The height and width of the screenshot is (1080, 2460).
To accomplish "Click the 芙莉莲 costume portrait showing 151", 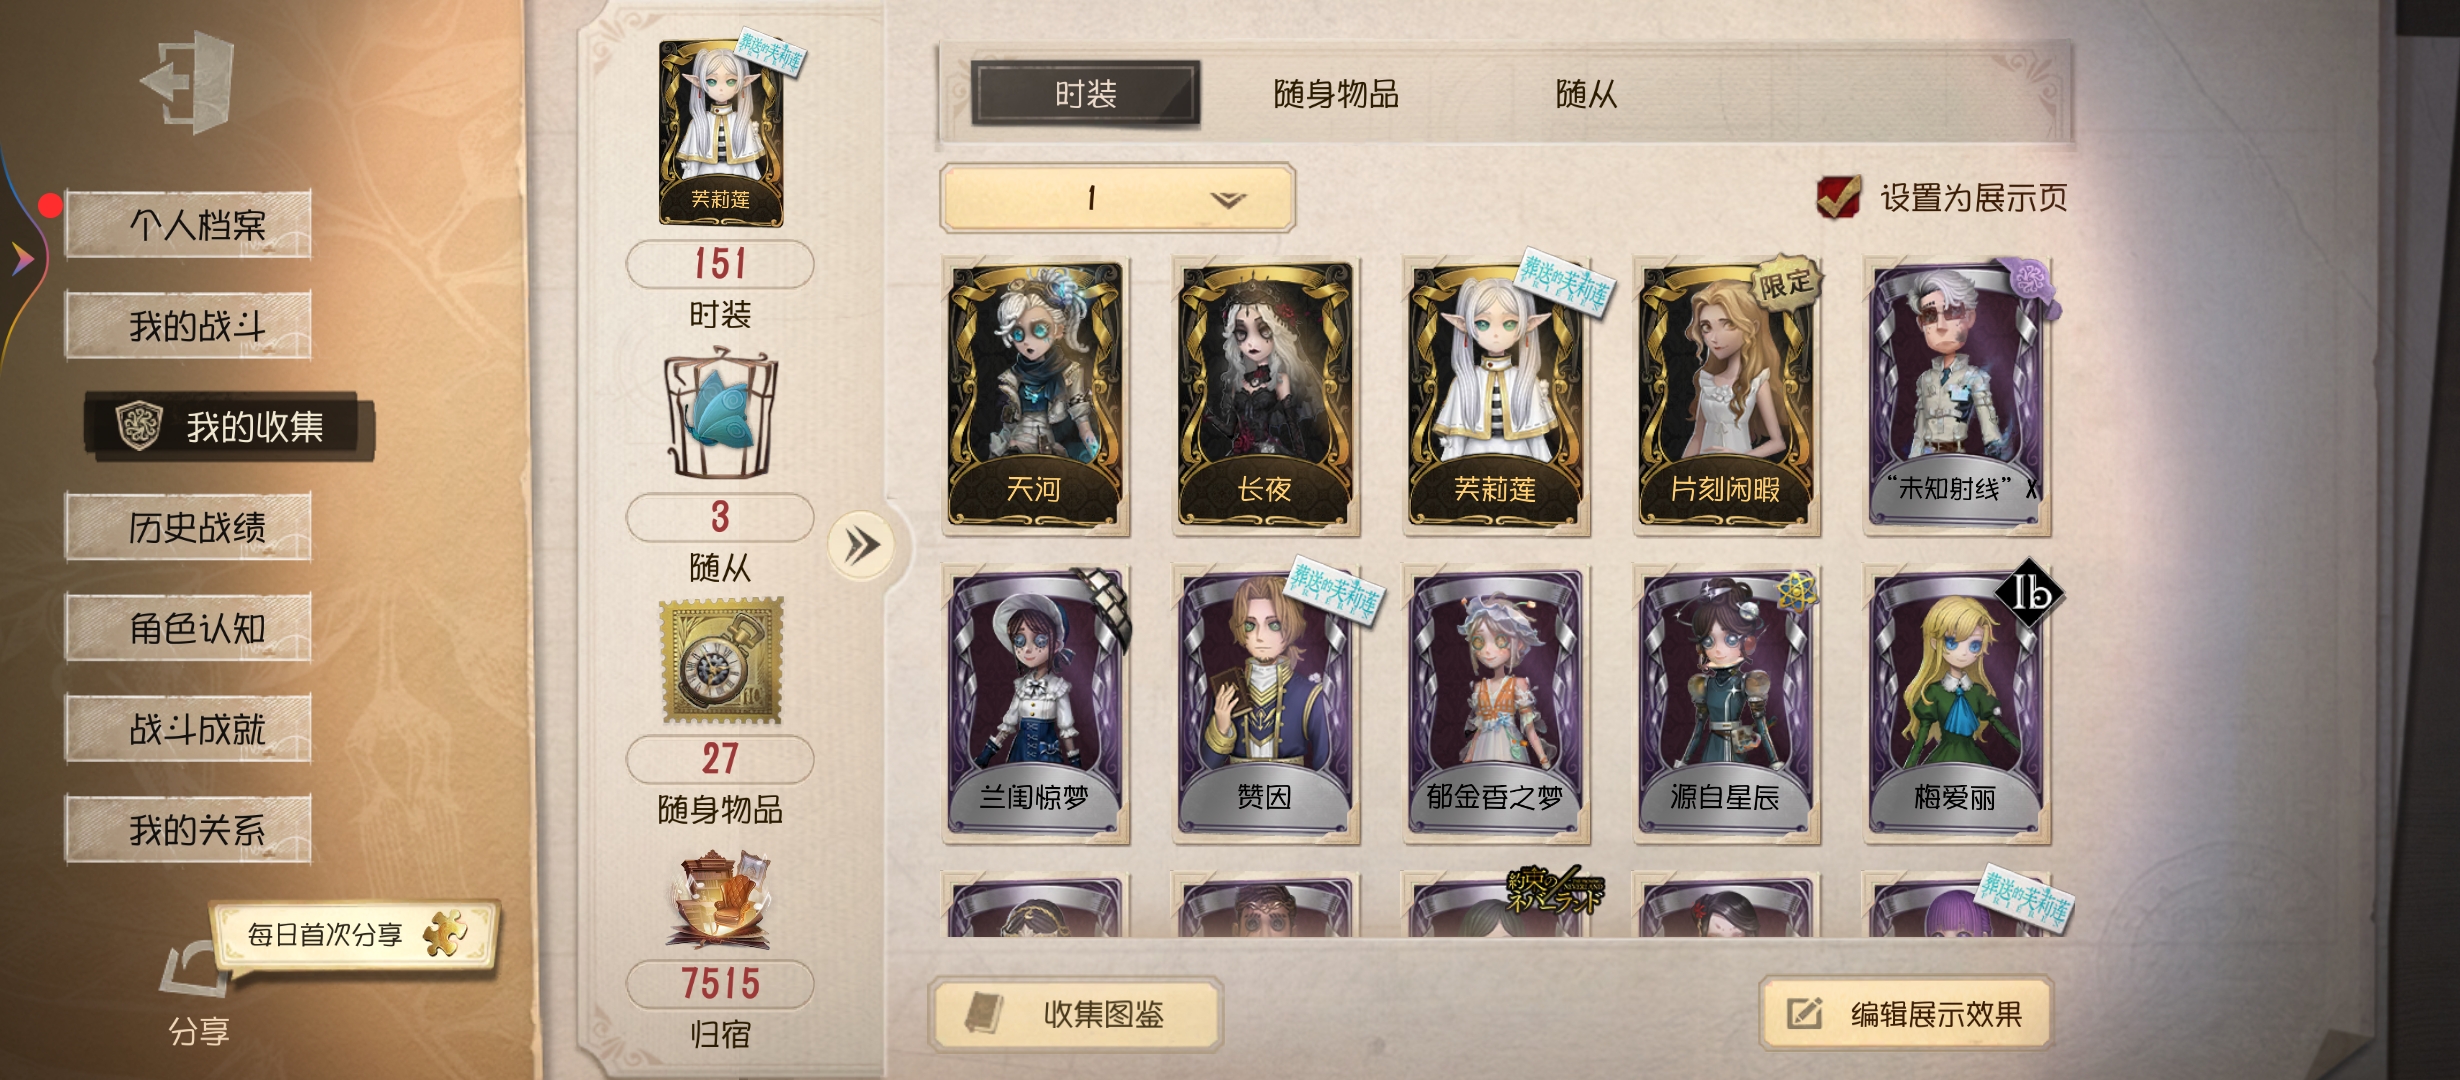I will pyautogui.click(x=721, y=133).
